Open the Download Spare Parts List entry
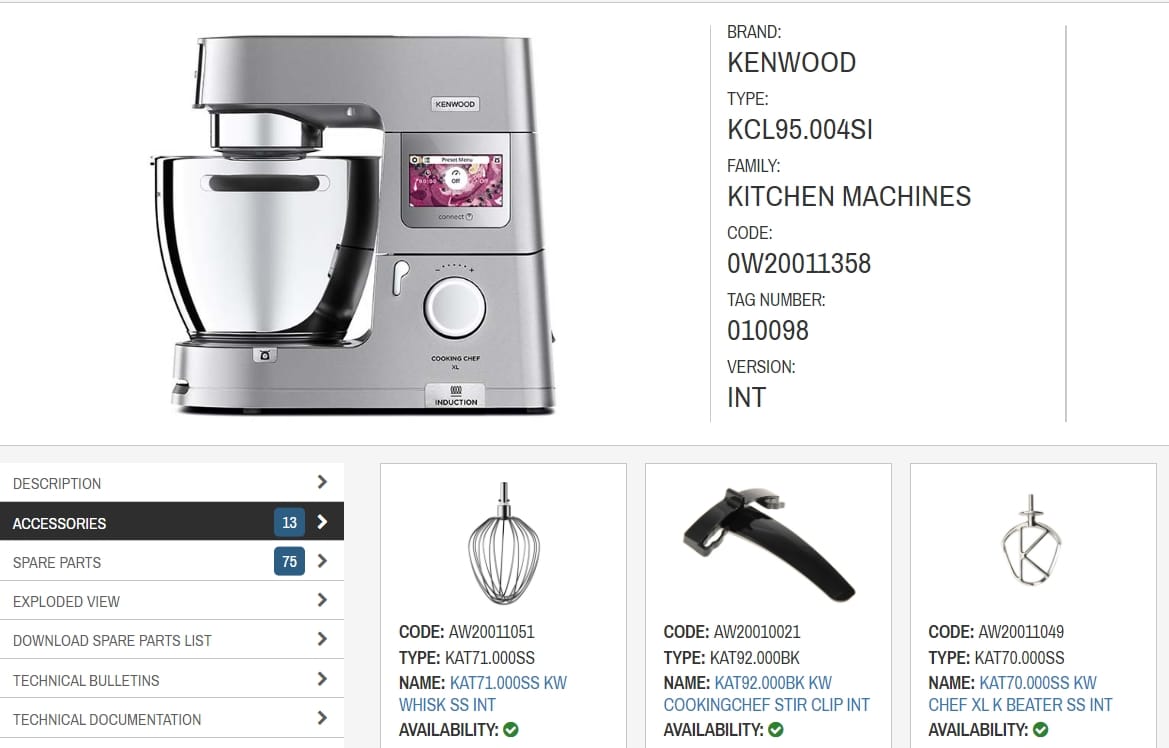 171,640
